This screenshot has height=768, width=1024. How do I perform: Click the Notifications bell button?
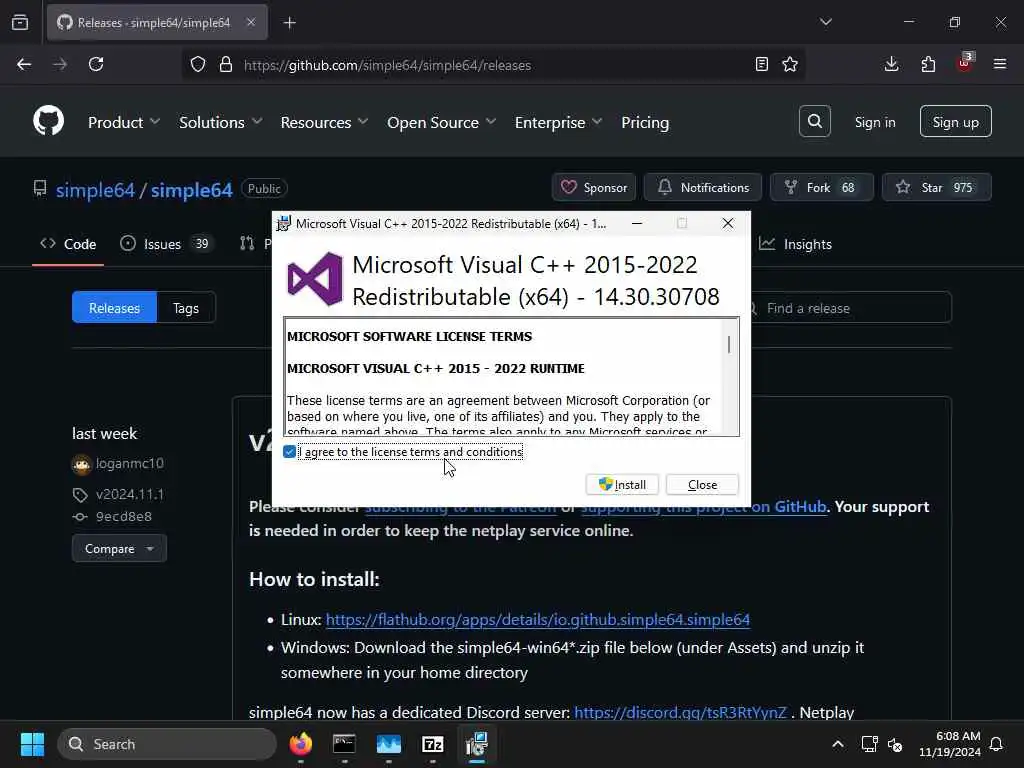tap(703, 187)
